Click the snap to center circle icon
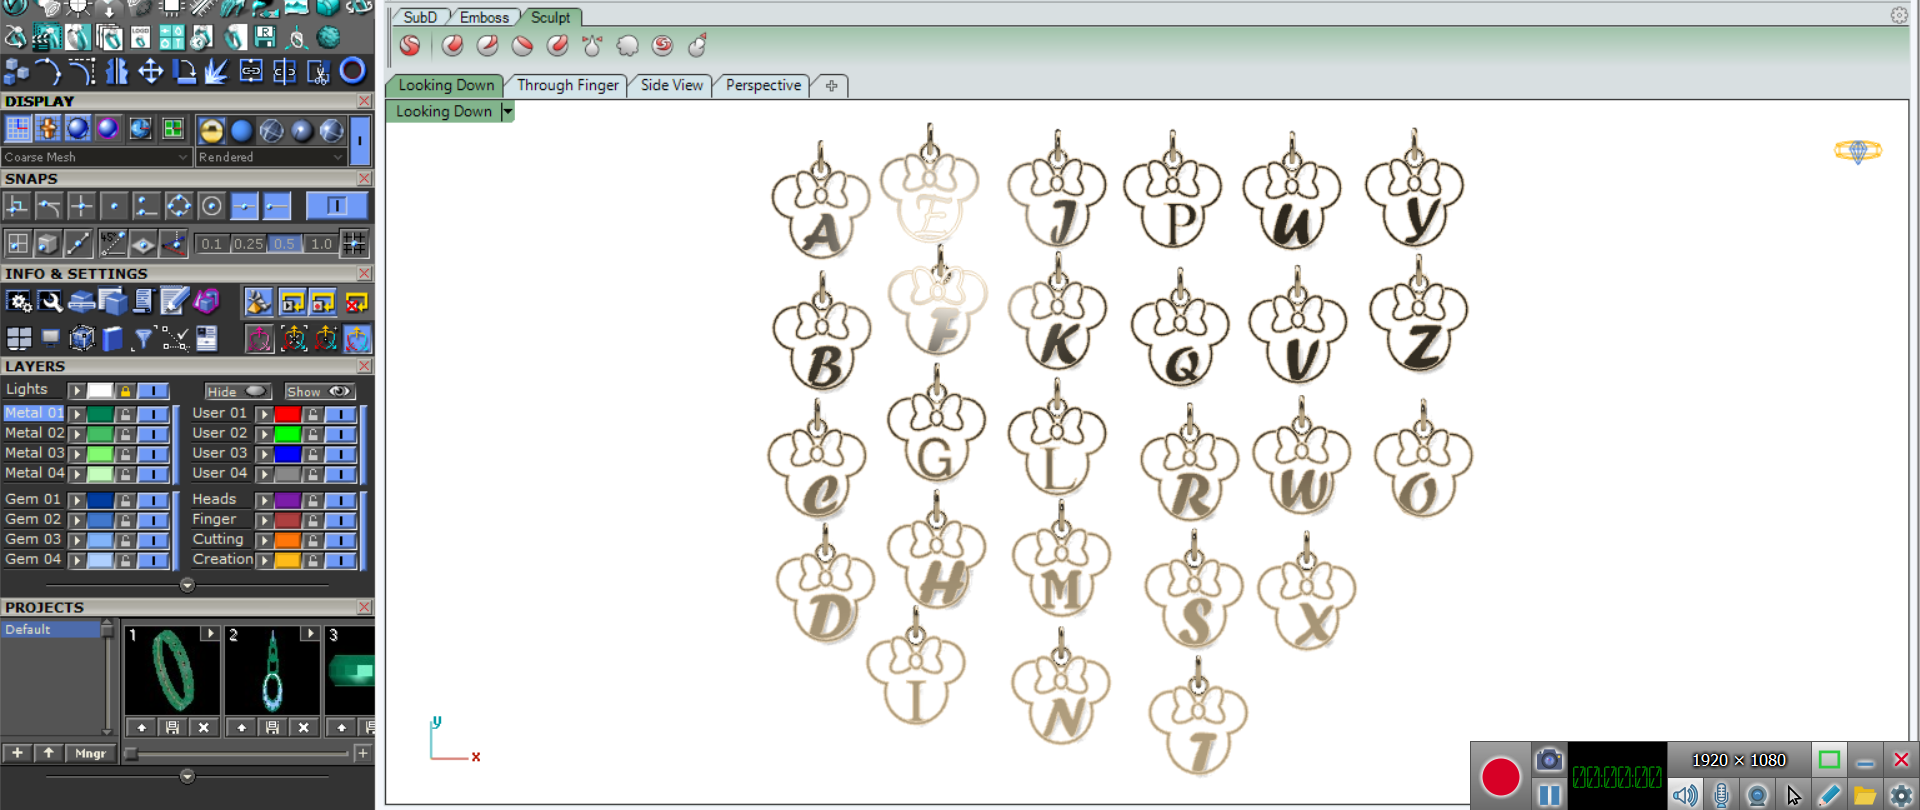The height and width of the screenshot is (810, 1920). click(x=211, y=206)
